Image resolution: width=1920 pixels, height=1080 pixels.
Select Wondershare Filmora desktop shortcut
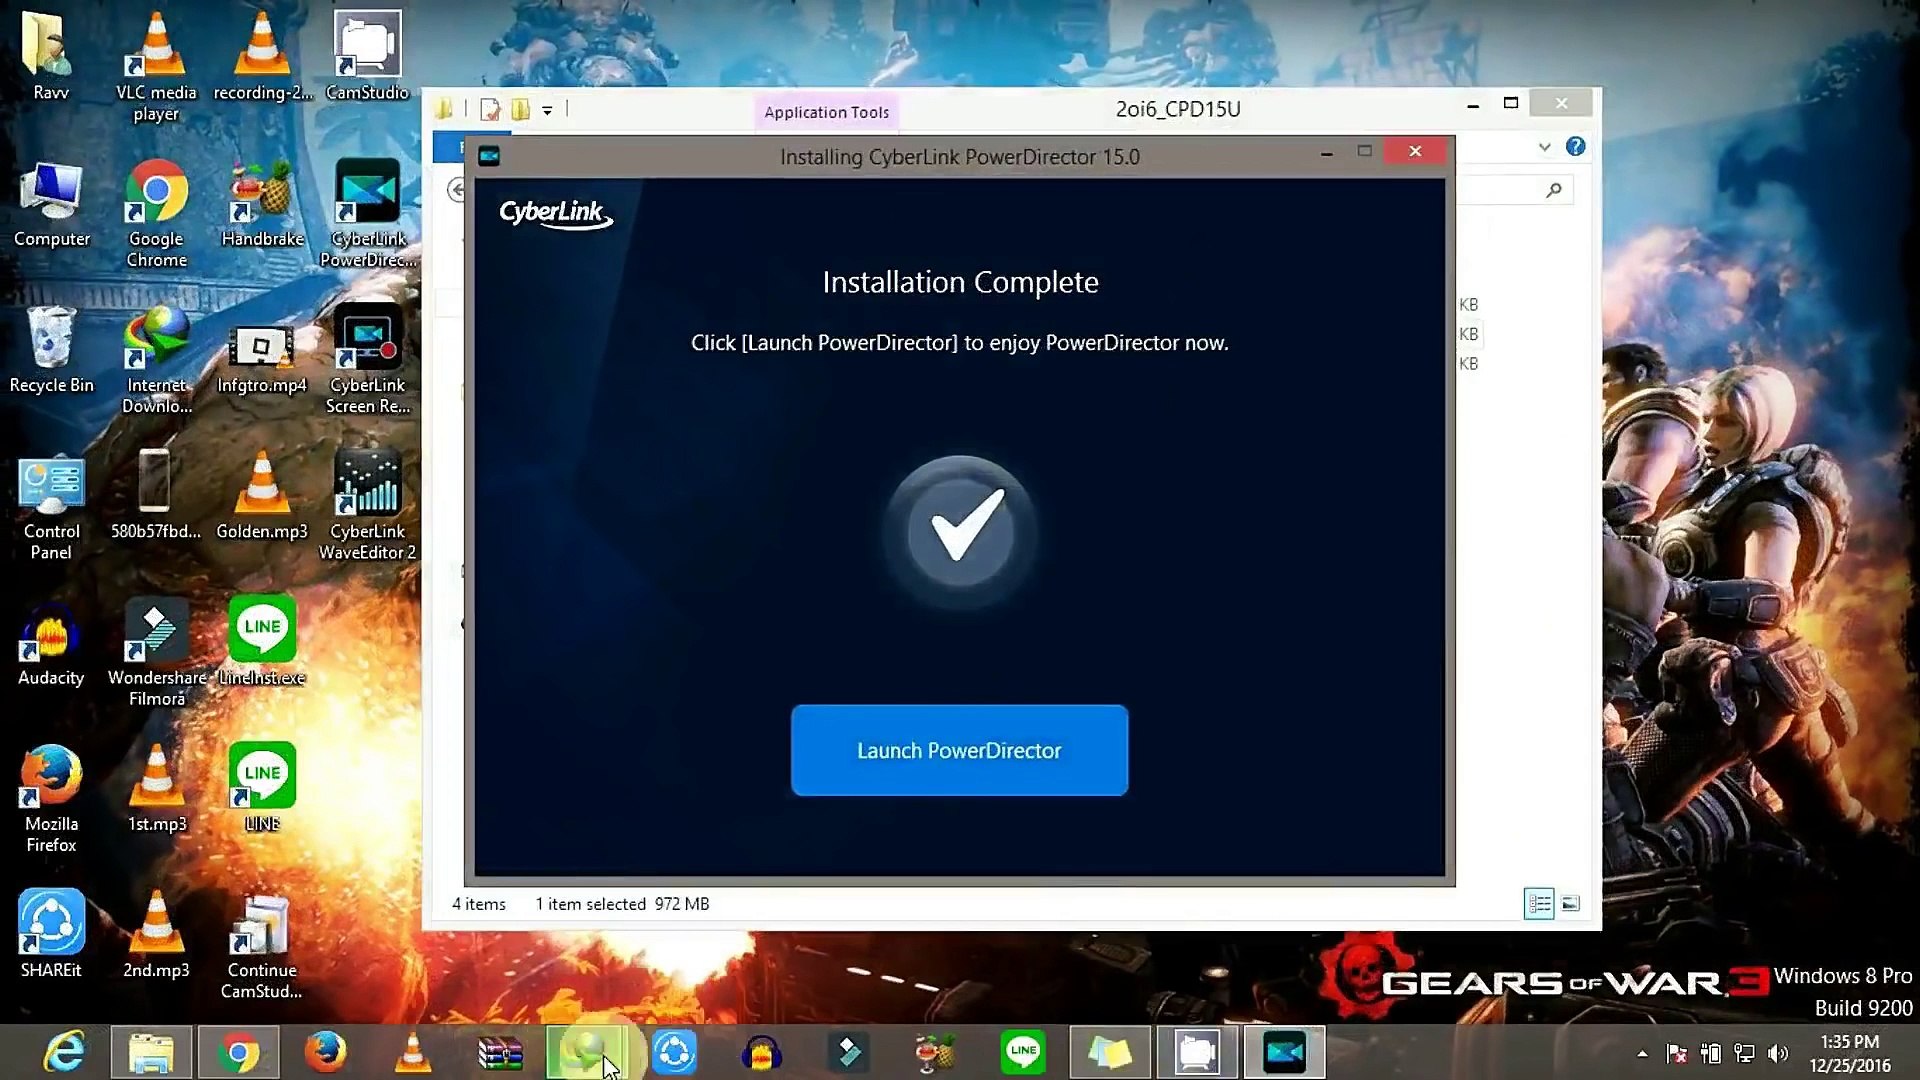click(x=156, y=653)
